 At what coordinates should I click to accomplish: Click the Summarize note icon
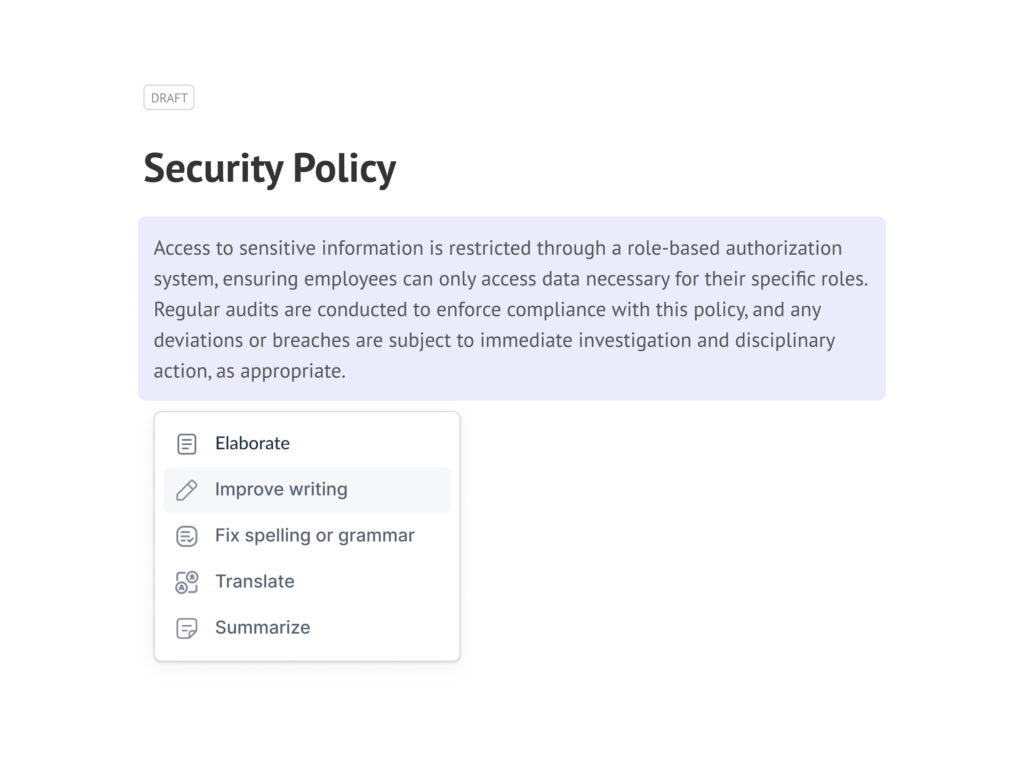pyautogui.click(x=187, y=628)
